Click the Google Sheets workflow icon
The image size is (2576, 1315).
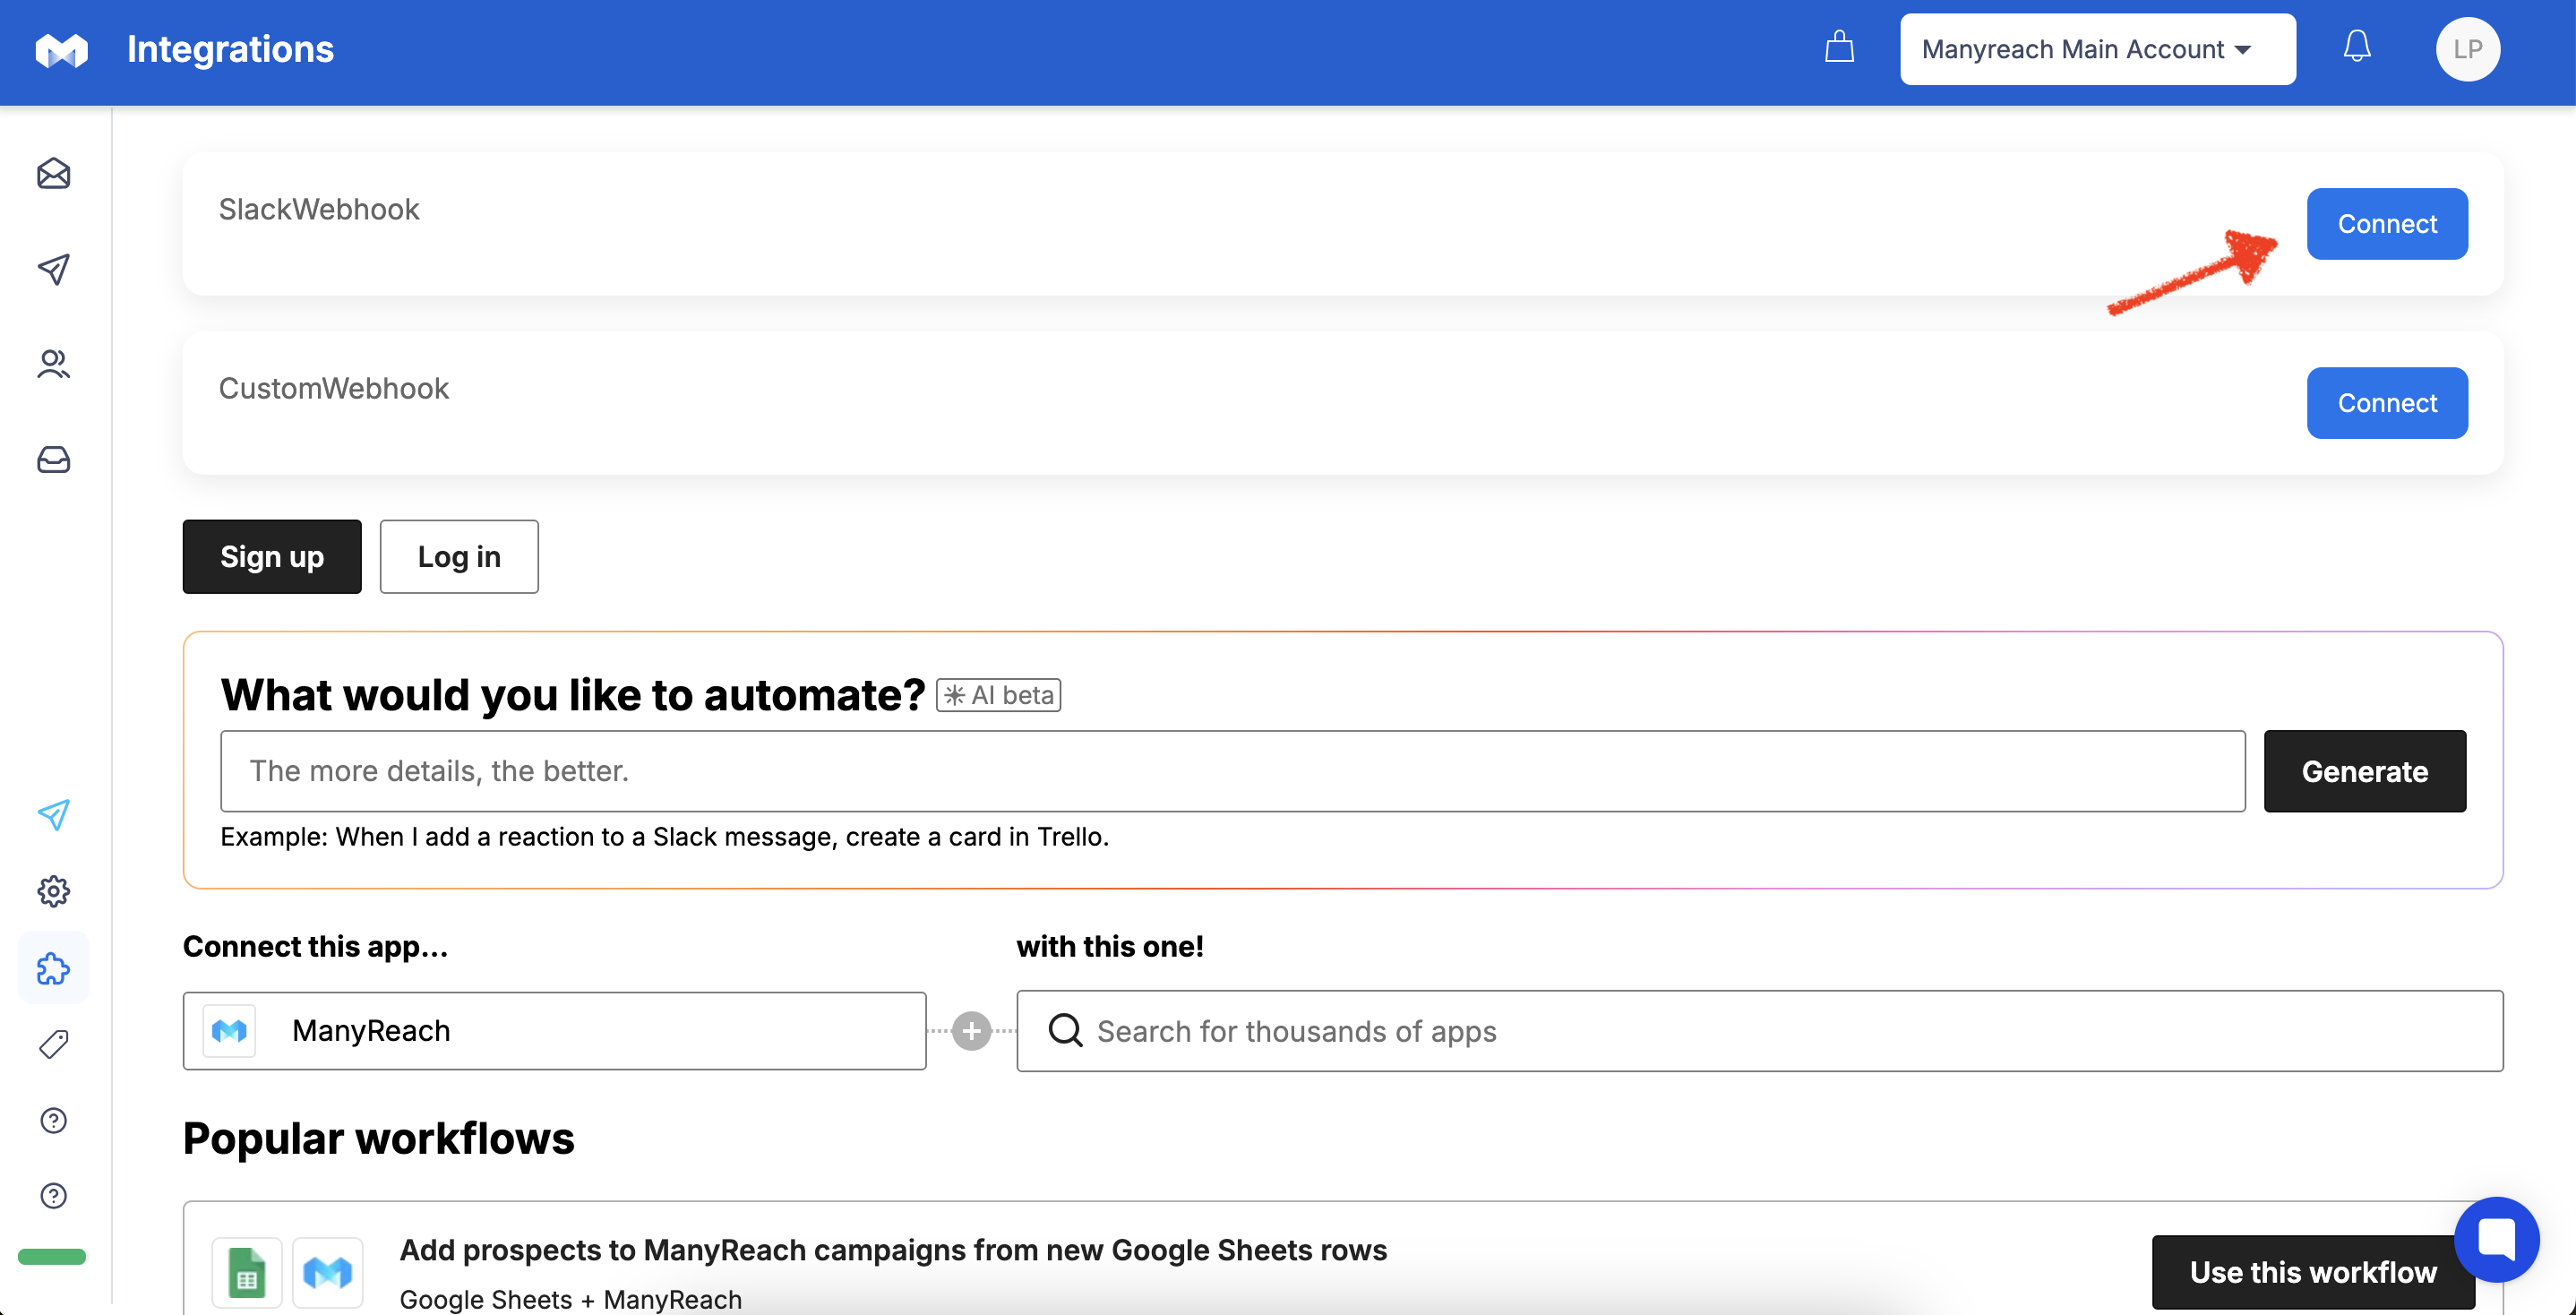(x=247, y=1272)
